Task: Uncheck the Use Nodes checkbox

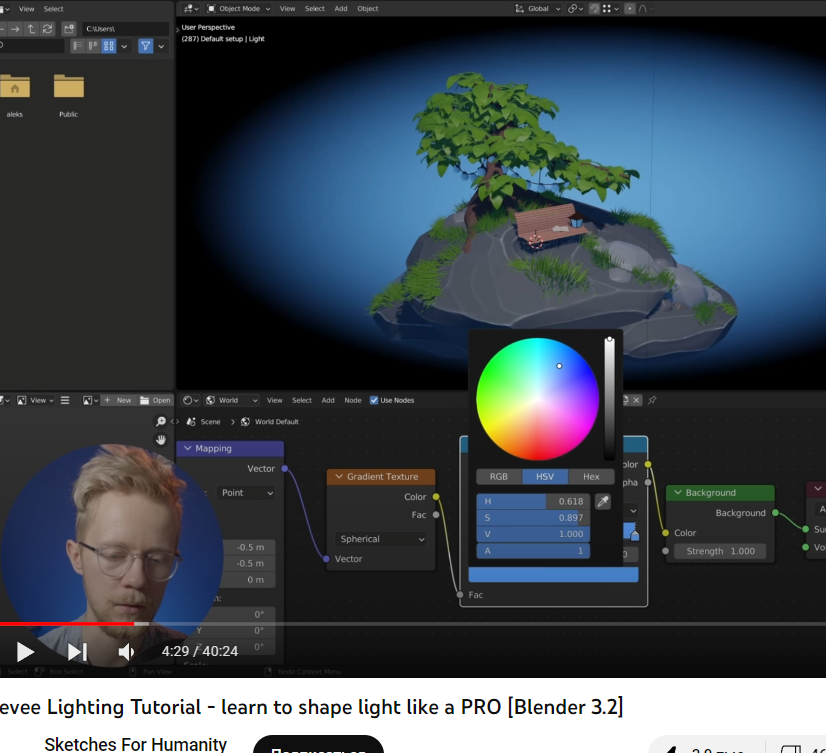Action: [x=374, y=400]
